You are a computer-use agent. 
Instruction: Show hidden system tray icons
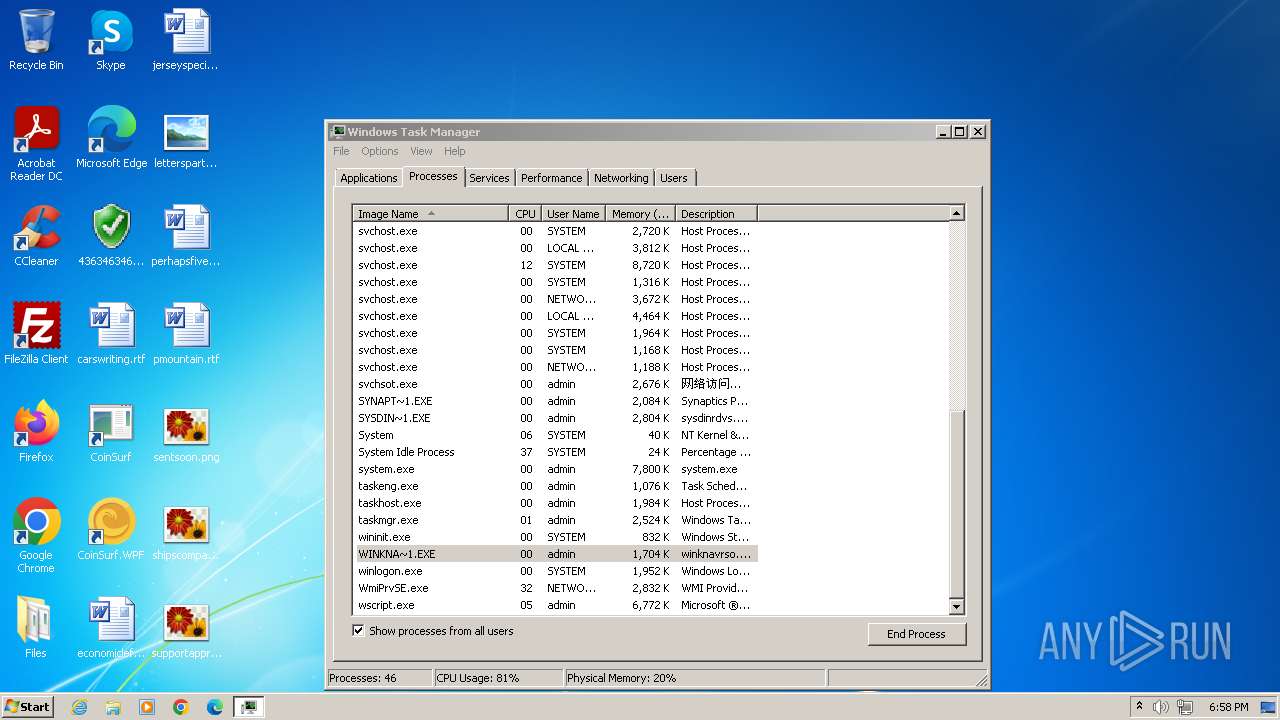point(1139,707)
